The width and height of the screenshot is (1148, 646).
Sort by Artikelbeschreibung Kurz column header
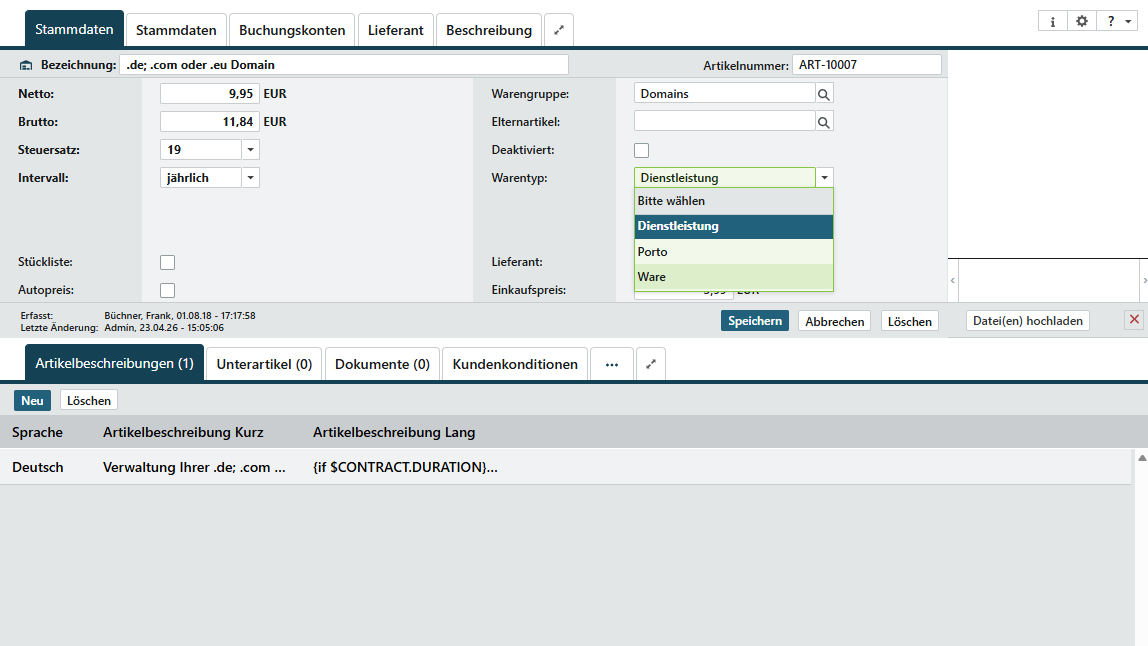coord(183,432)
